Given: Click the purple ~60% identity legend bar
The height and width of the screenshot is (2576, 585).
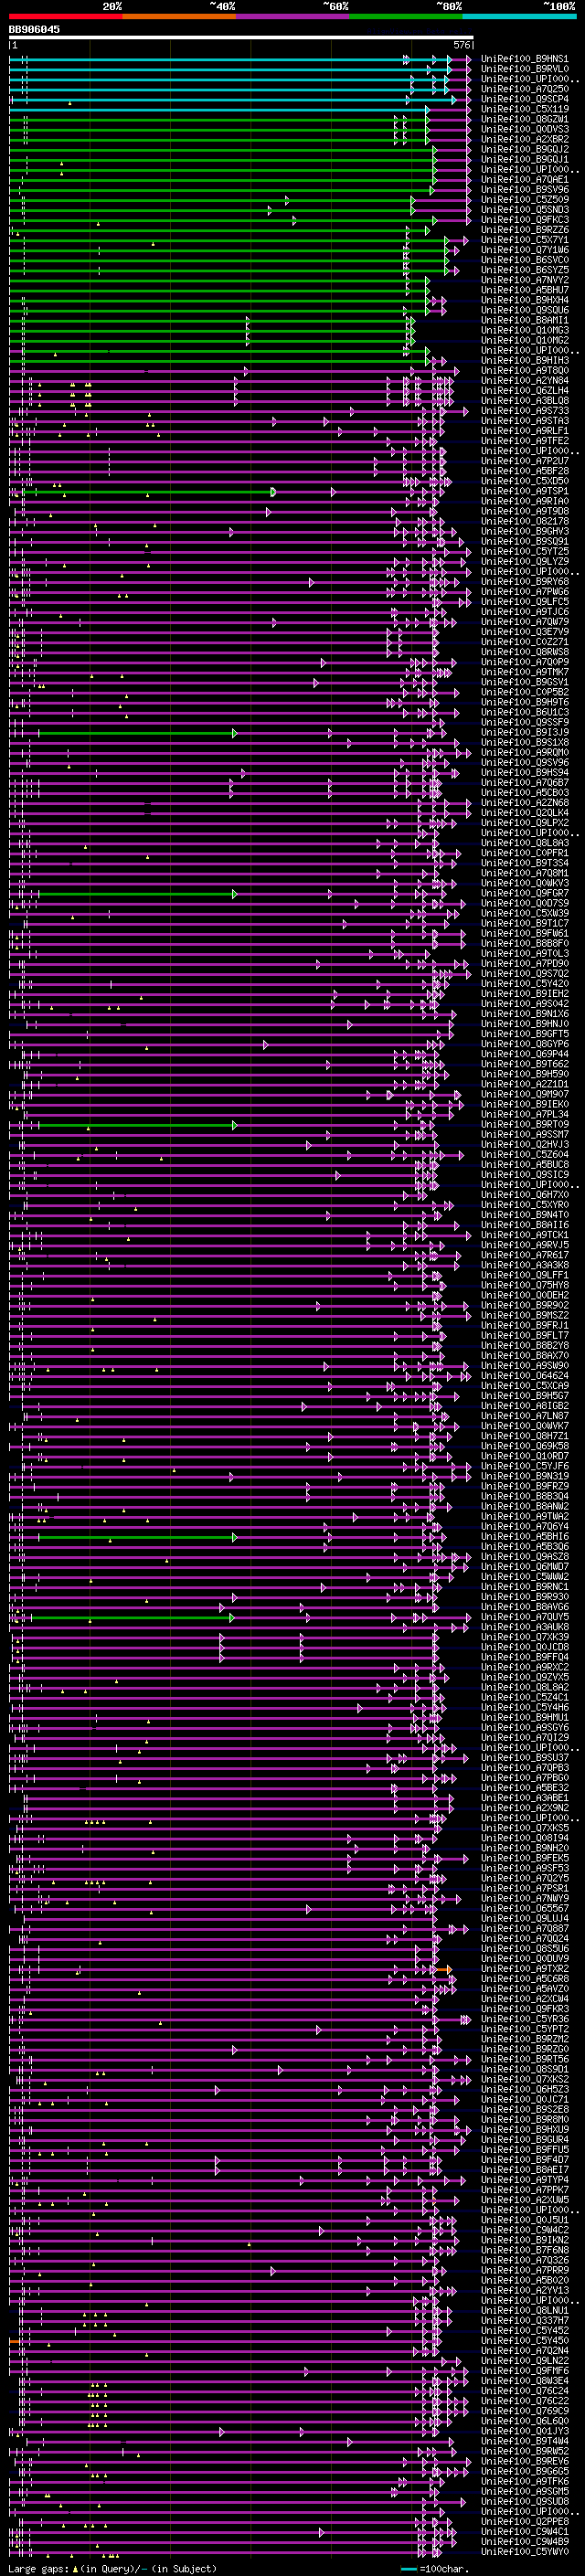Looking at the screenshot, I should click(293, 16).
